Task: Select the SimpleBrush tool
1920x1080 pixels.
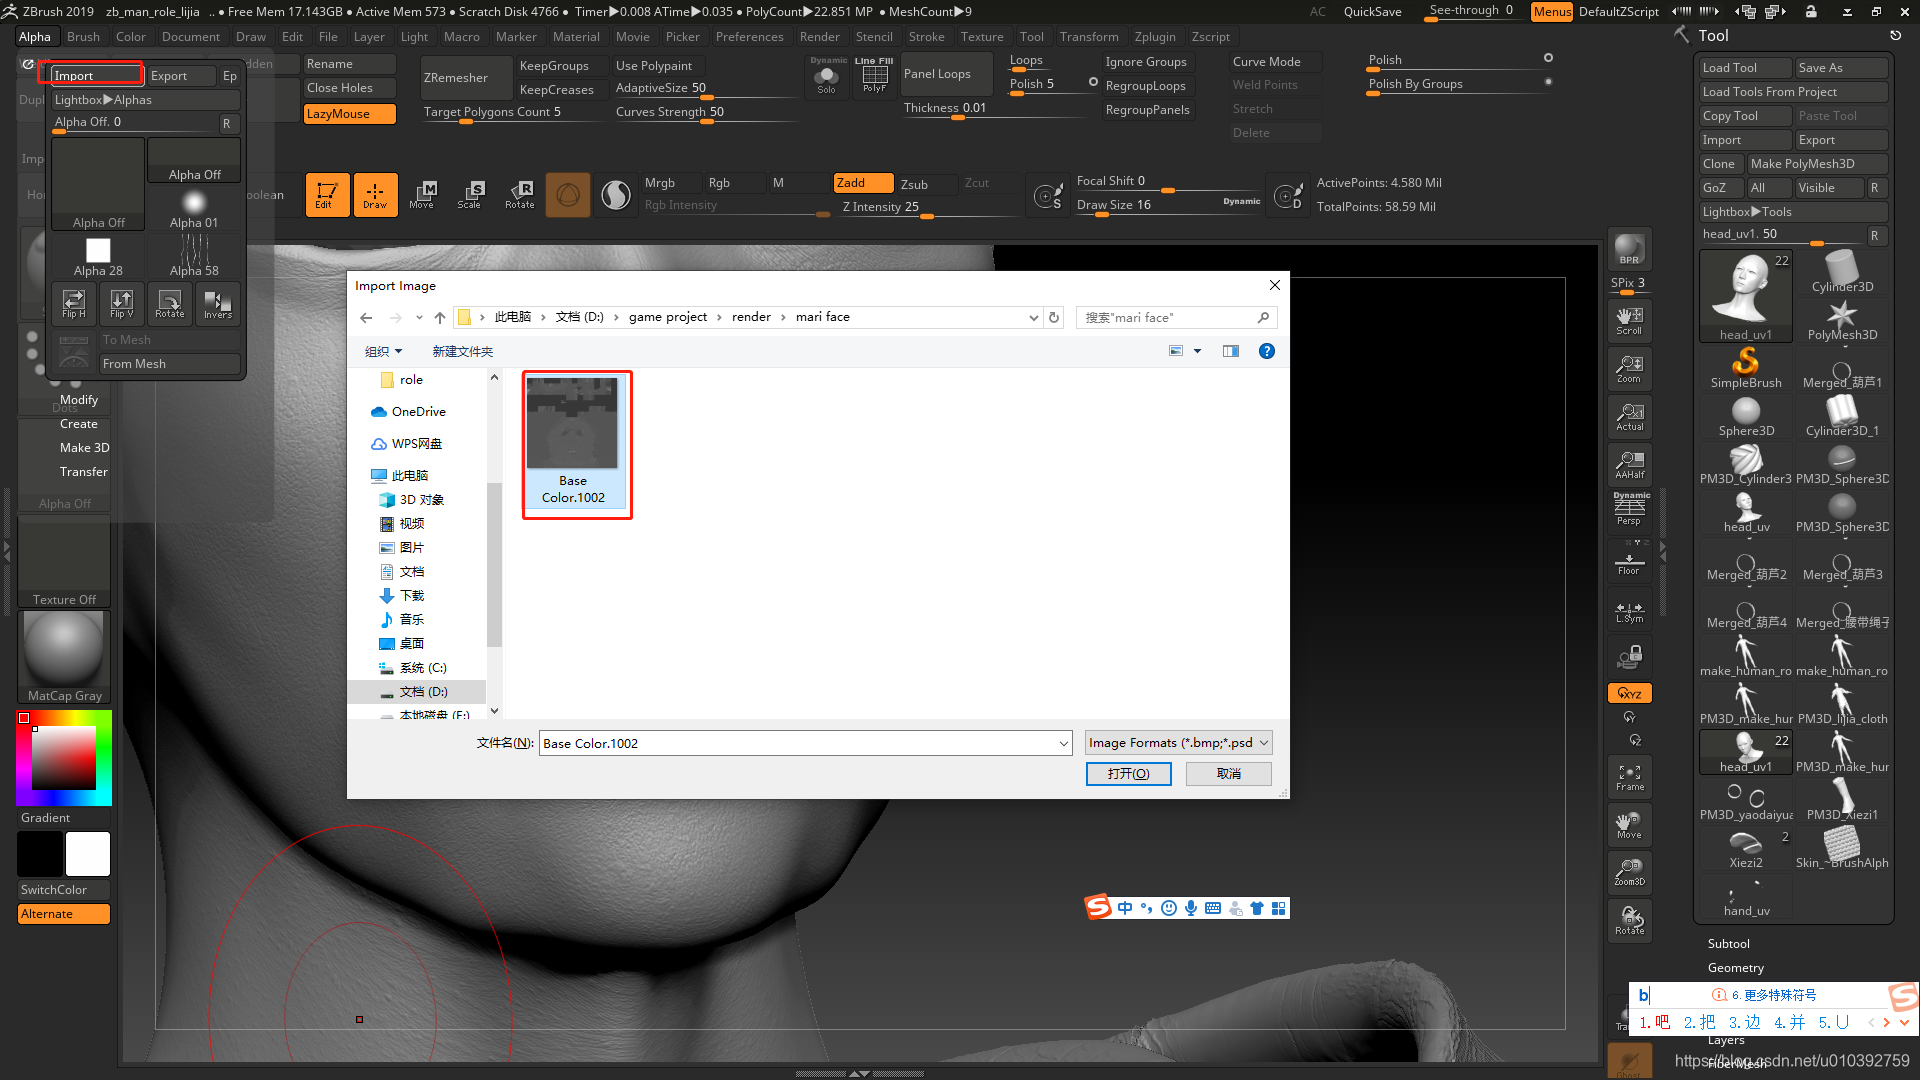Action: click(x=1746, y=369)
